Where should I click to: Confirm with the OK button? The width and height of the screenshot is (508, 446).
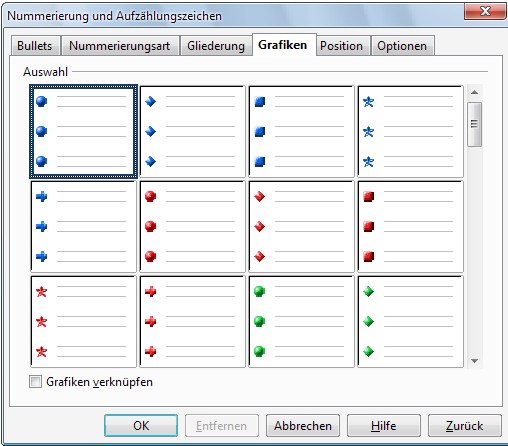pyautogui.click(x=141, y=426)
